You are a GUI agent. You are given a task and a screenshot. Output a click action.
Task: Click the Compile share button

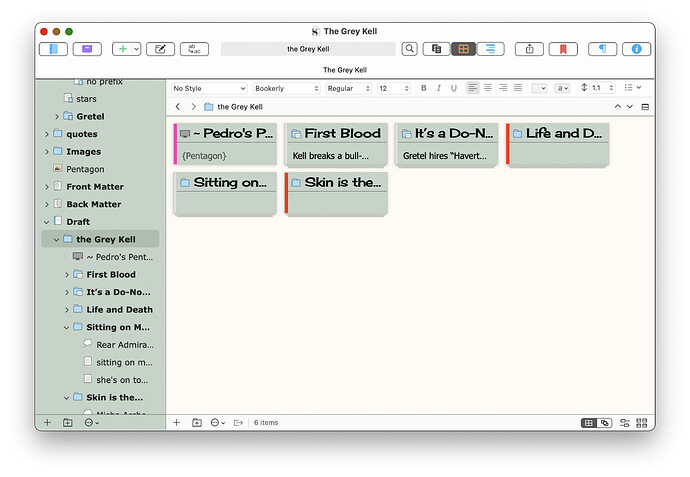(529, 49)
